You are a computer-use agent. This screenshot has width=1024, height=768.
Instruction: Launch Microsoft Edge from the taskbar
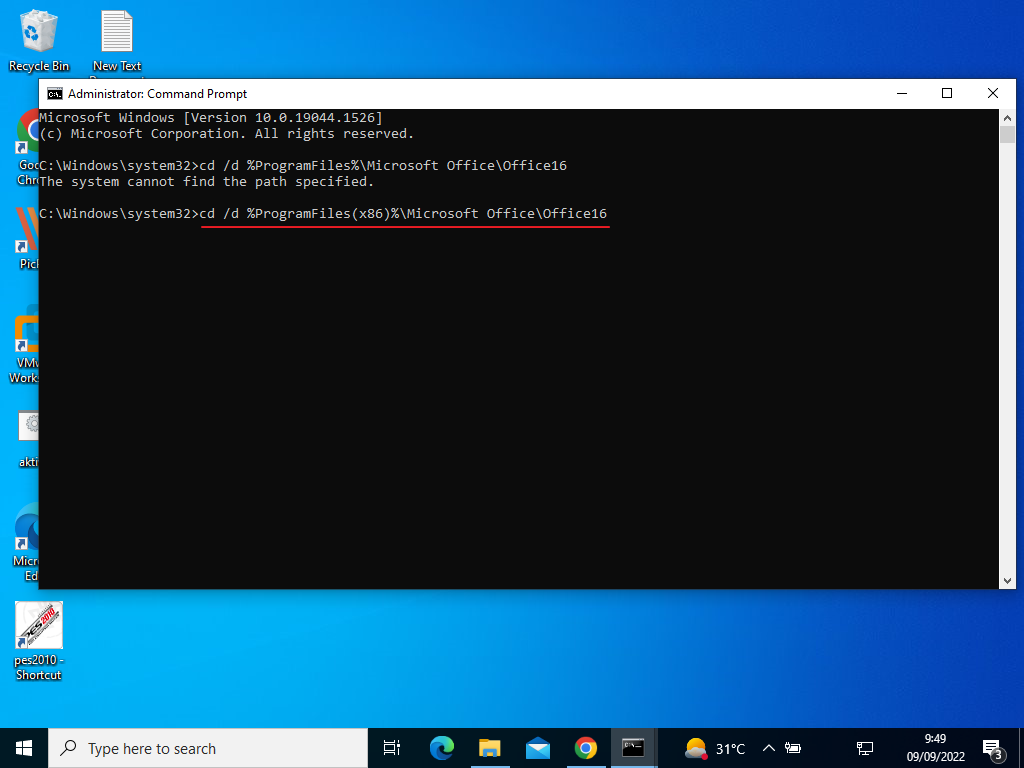click(441, 748)
